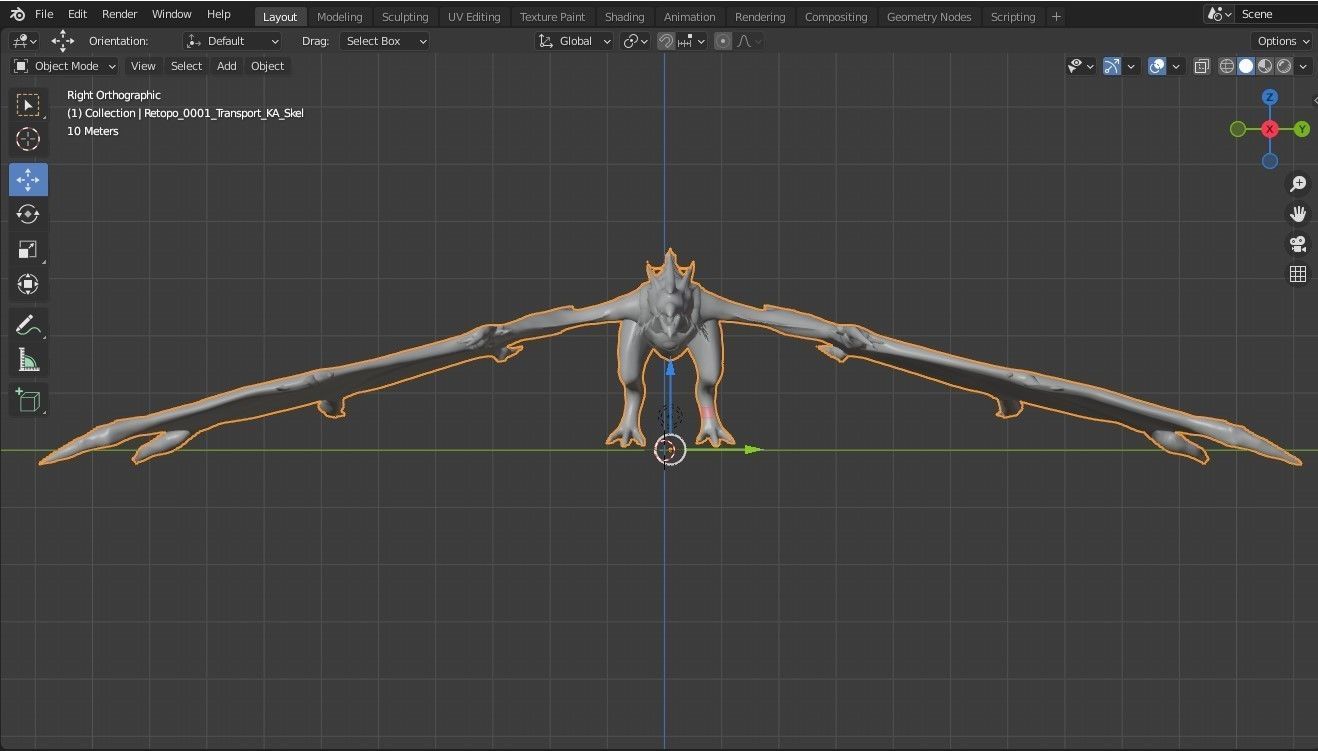The width and height of the screenshot is (1318, 751).
Task: Select the Measure tool
Action: click(x=28, y=360)
